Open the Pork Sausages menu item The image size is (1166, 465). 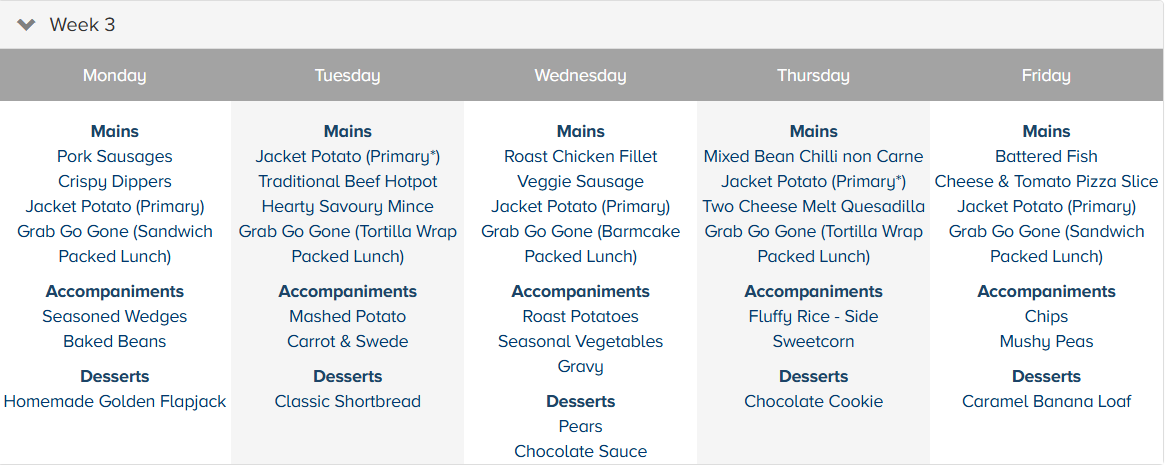114,157
